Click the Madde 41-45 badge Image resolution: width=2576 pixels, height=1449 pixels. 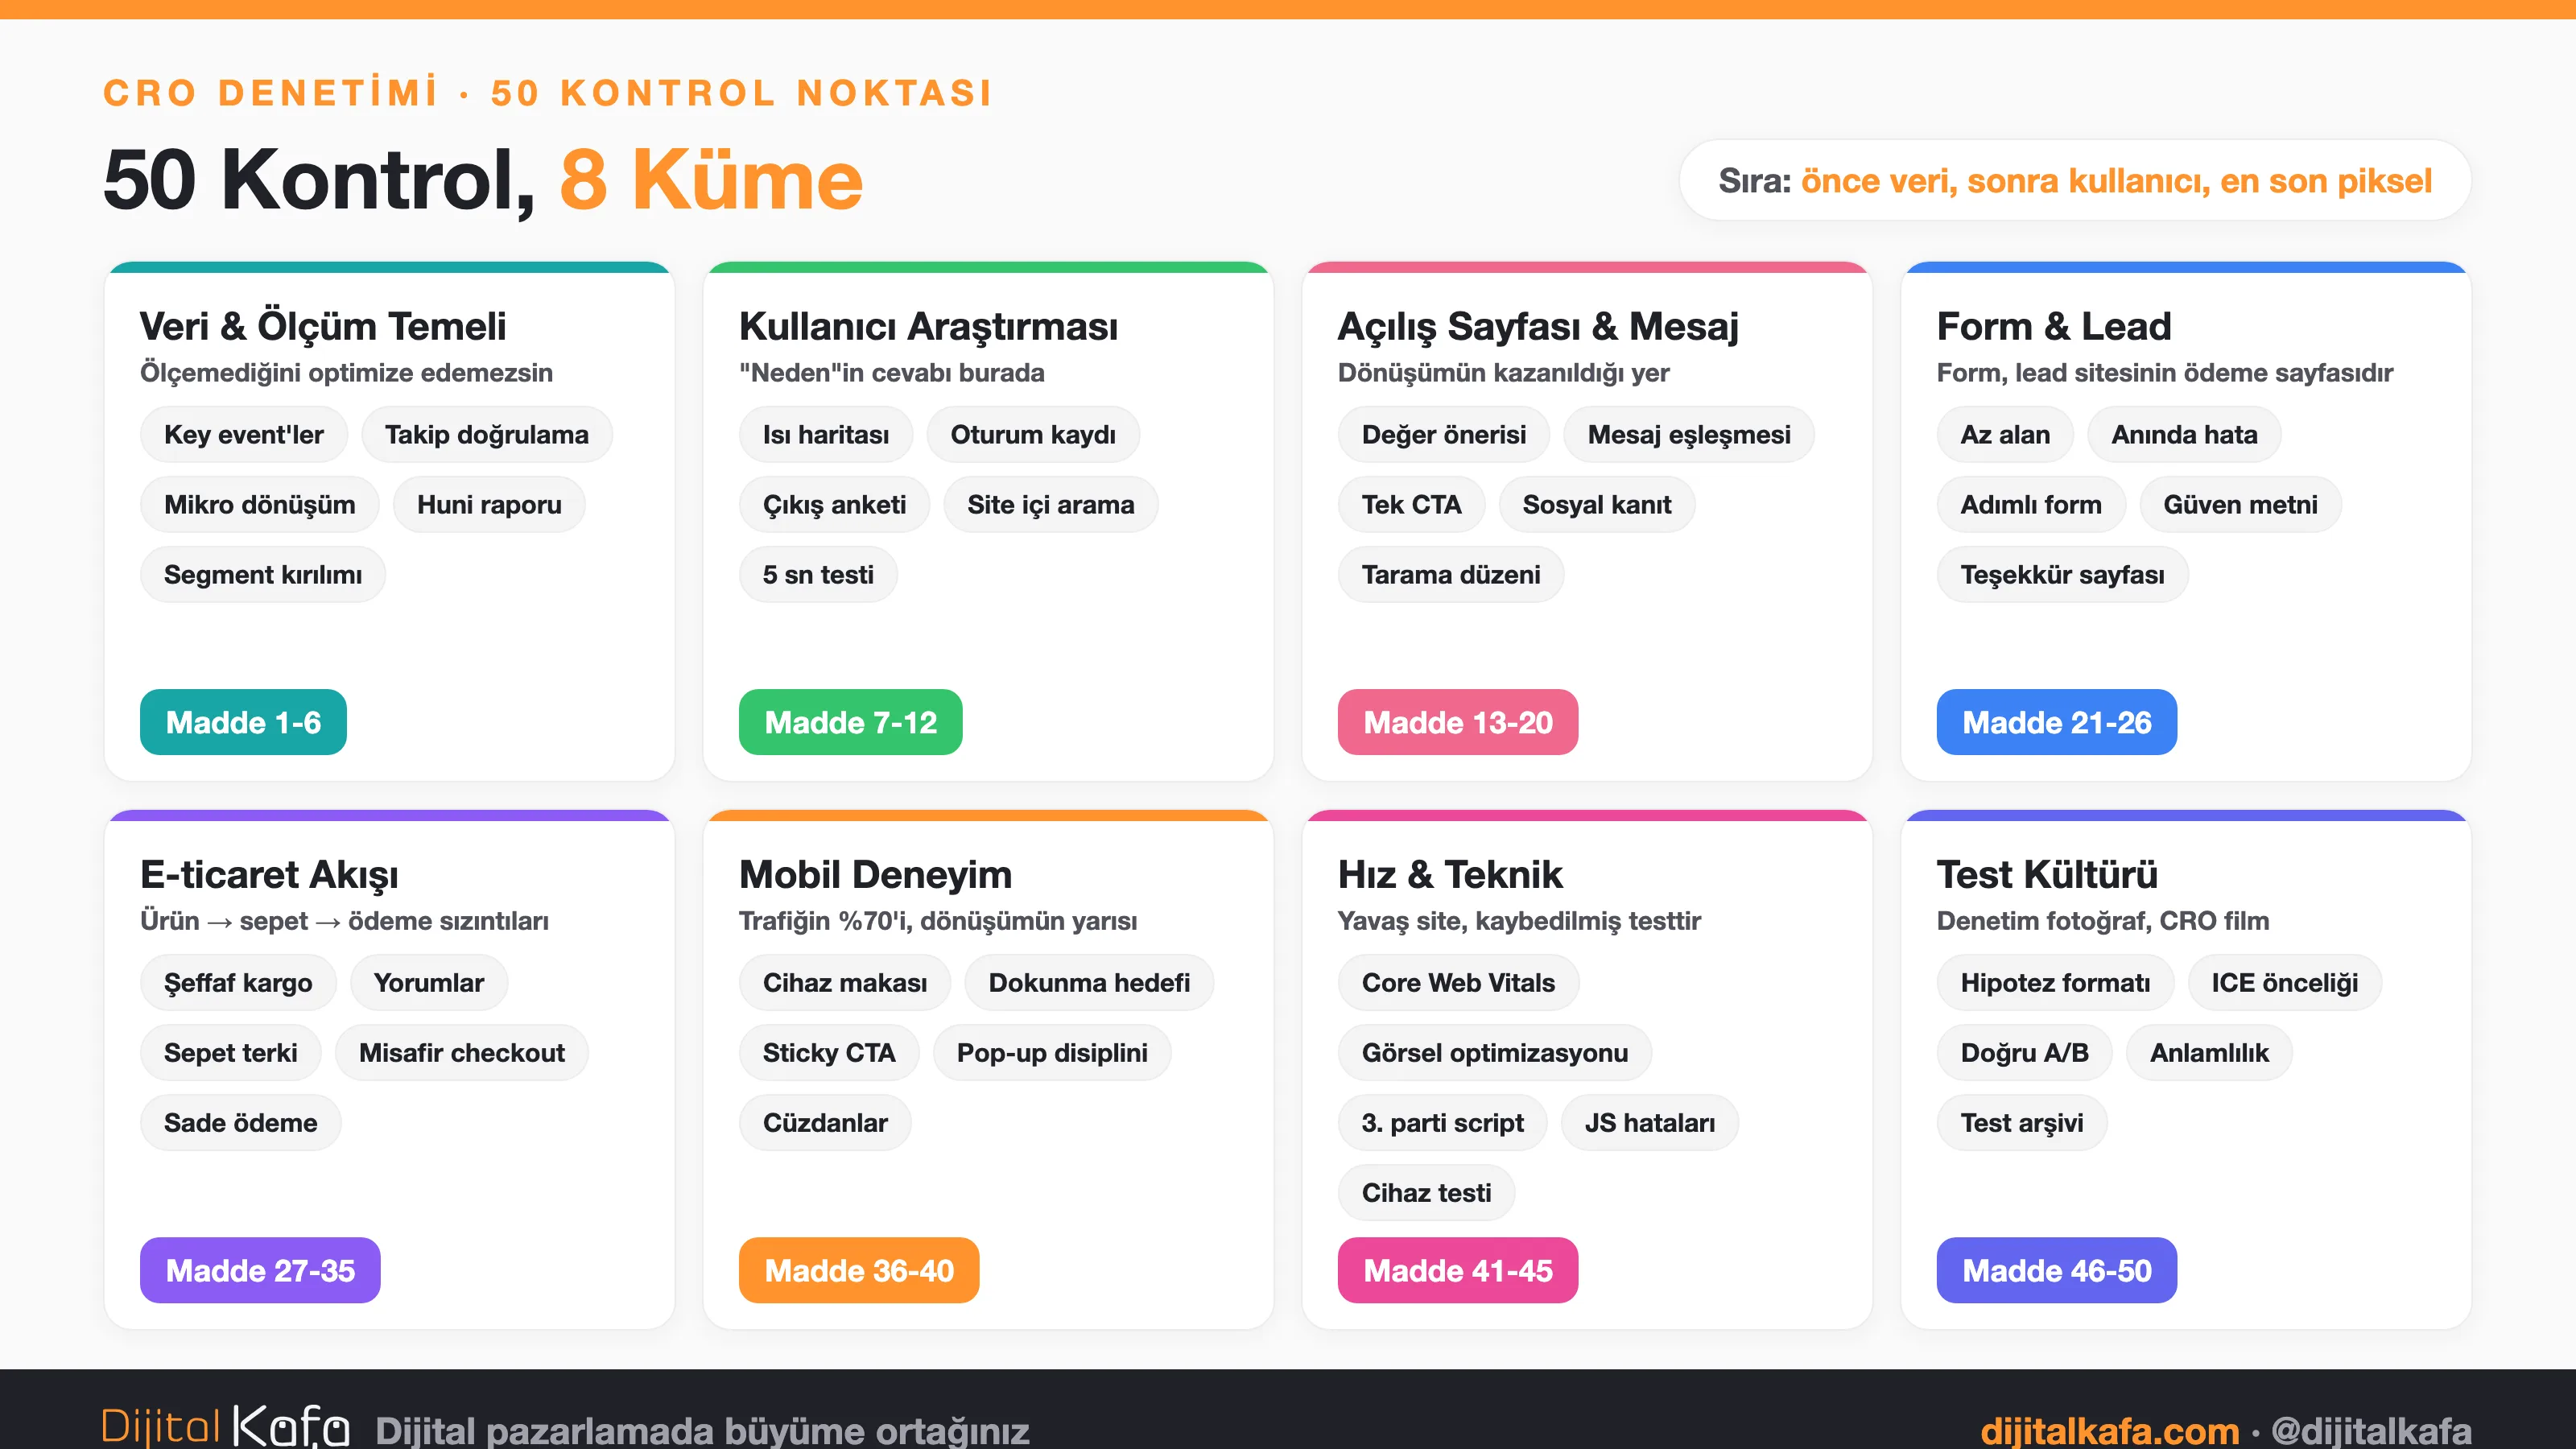[1458, 1270]
